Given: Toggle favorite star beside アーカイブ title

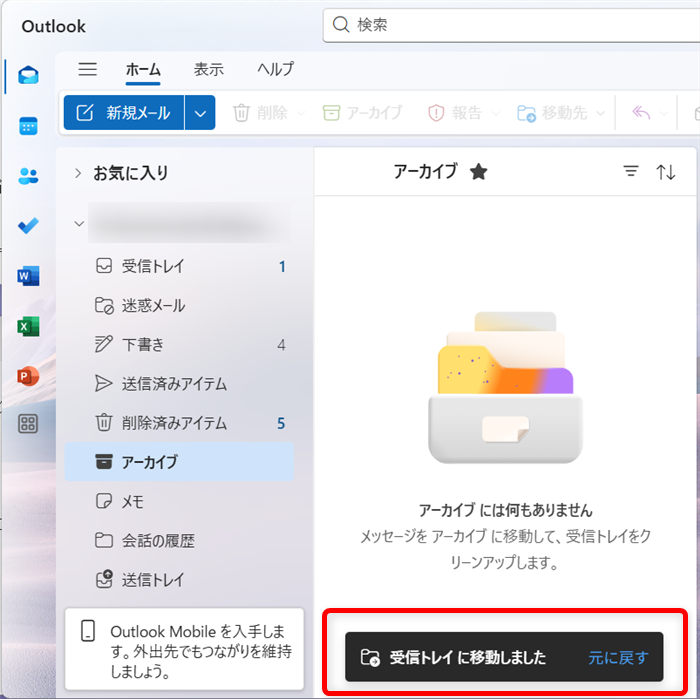Looking at the screenshot, I should (479, 172).
